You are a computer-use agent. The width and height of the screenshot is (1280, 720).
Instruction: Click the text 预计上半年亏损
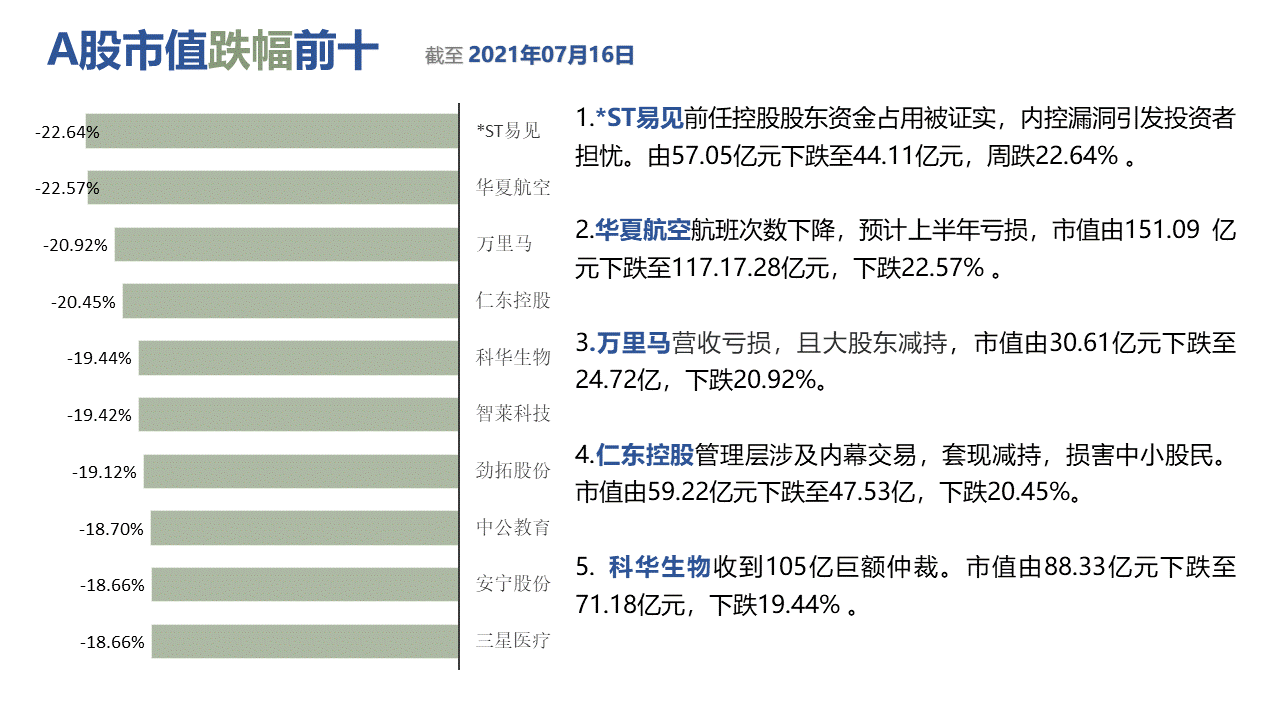pos(944,232)
